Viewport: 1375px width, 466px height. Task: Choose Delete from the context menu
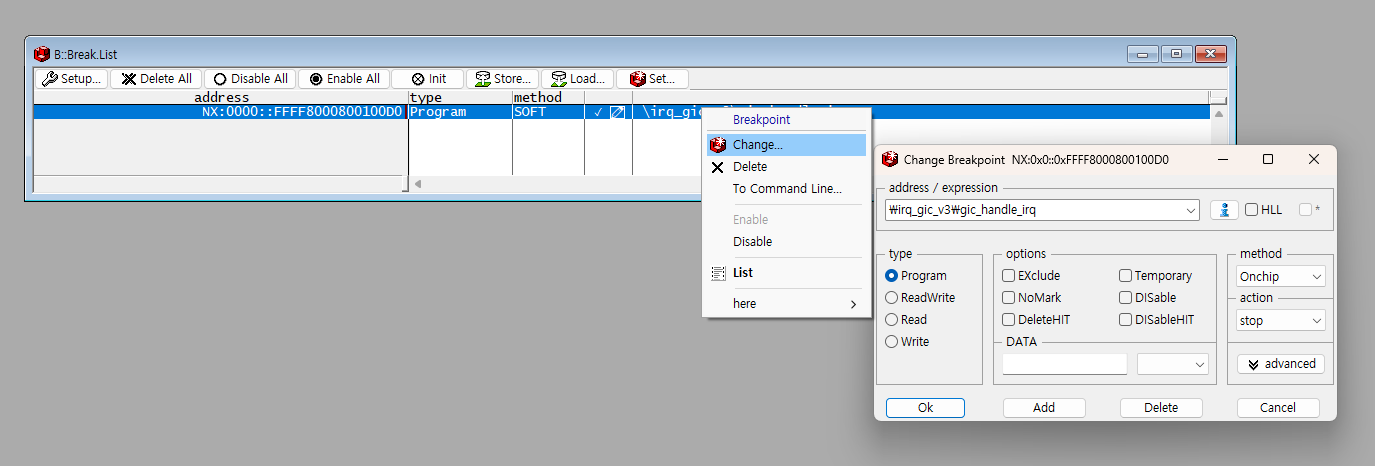(785, 167)
